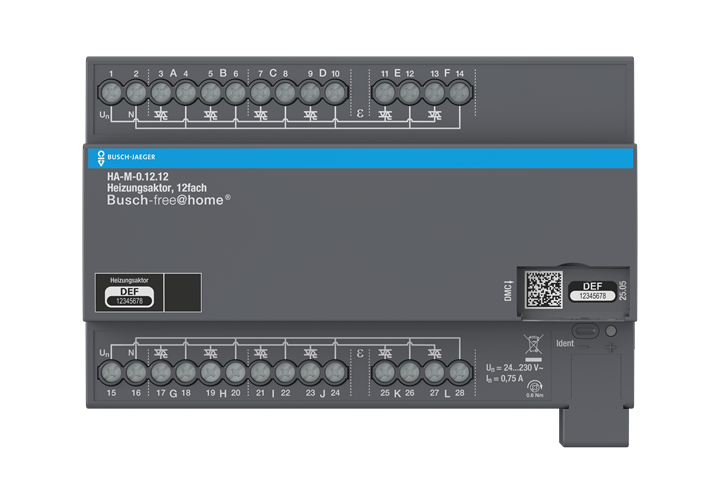This screenshot has width=720, height=504.
Task: Click the "25.05" date code
Action: click(x=623, y=291)
